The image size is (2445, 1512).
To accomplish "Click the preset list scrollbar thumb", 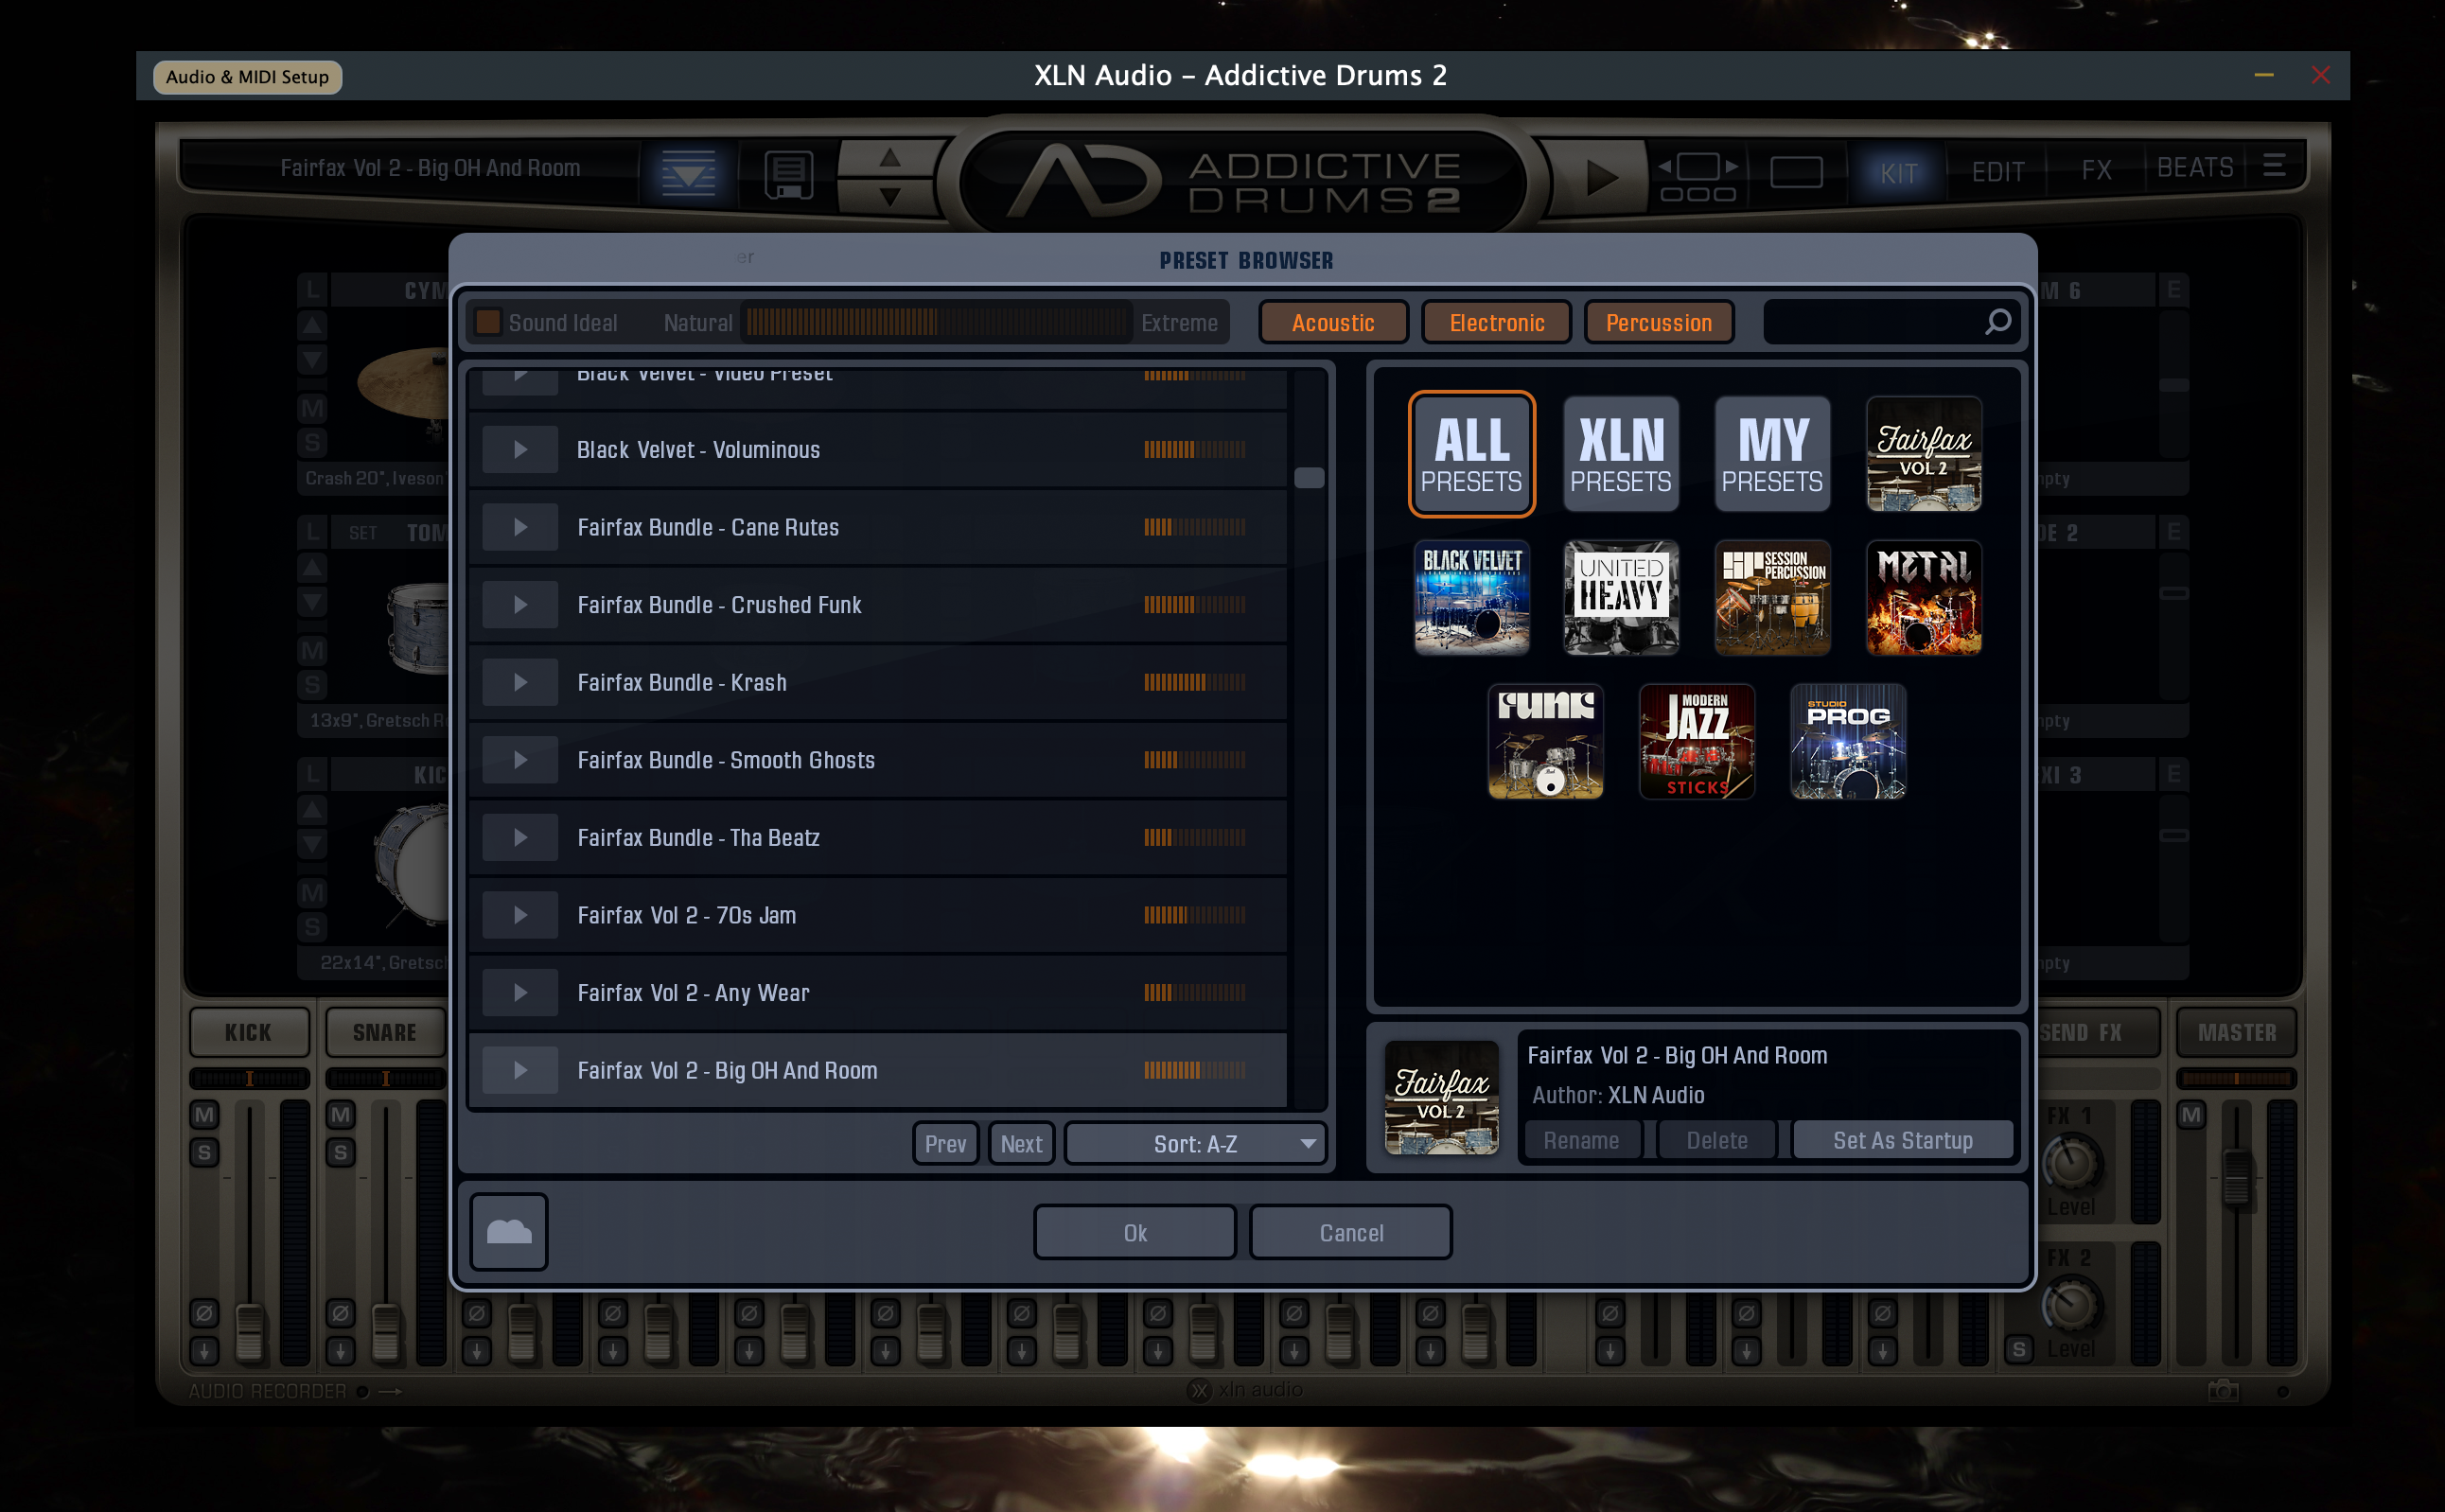I will coord(1308,477).
